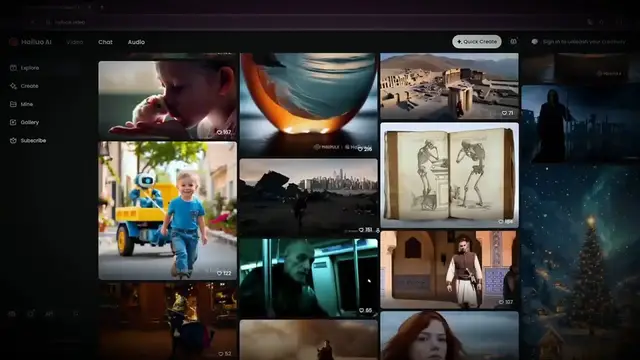Open the red-haired woman video
640x360 pixels.
(449, 336)
